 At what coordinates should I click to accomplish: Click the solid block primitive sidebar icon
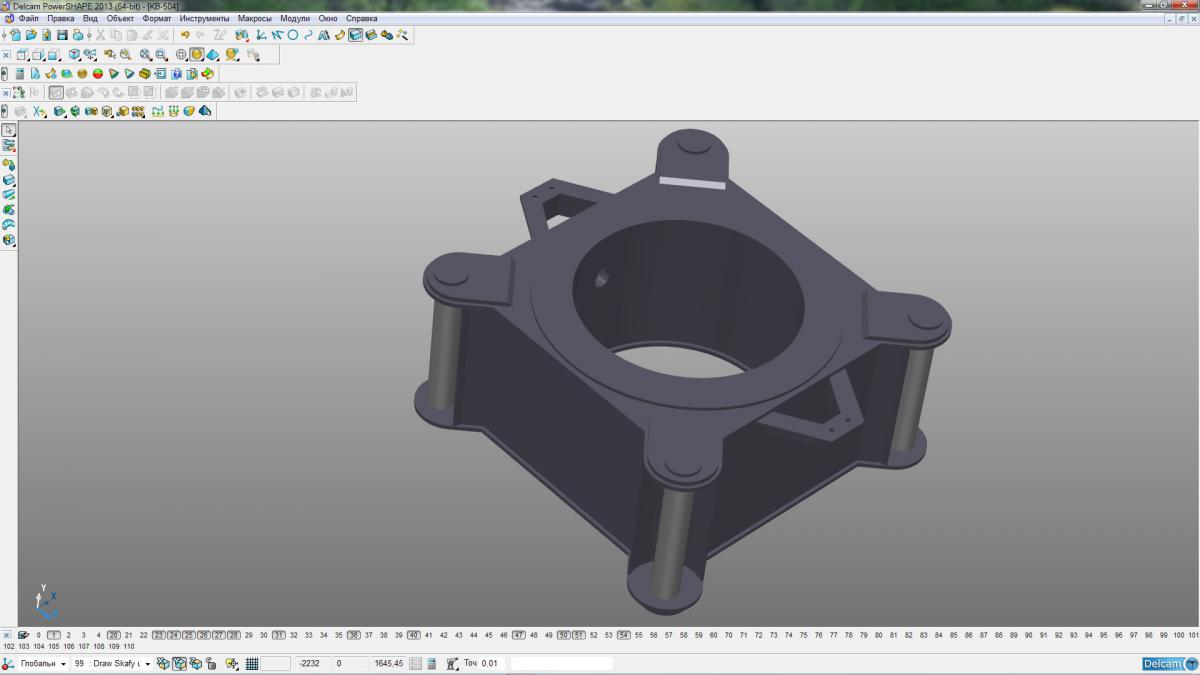(x=9, y=179)
